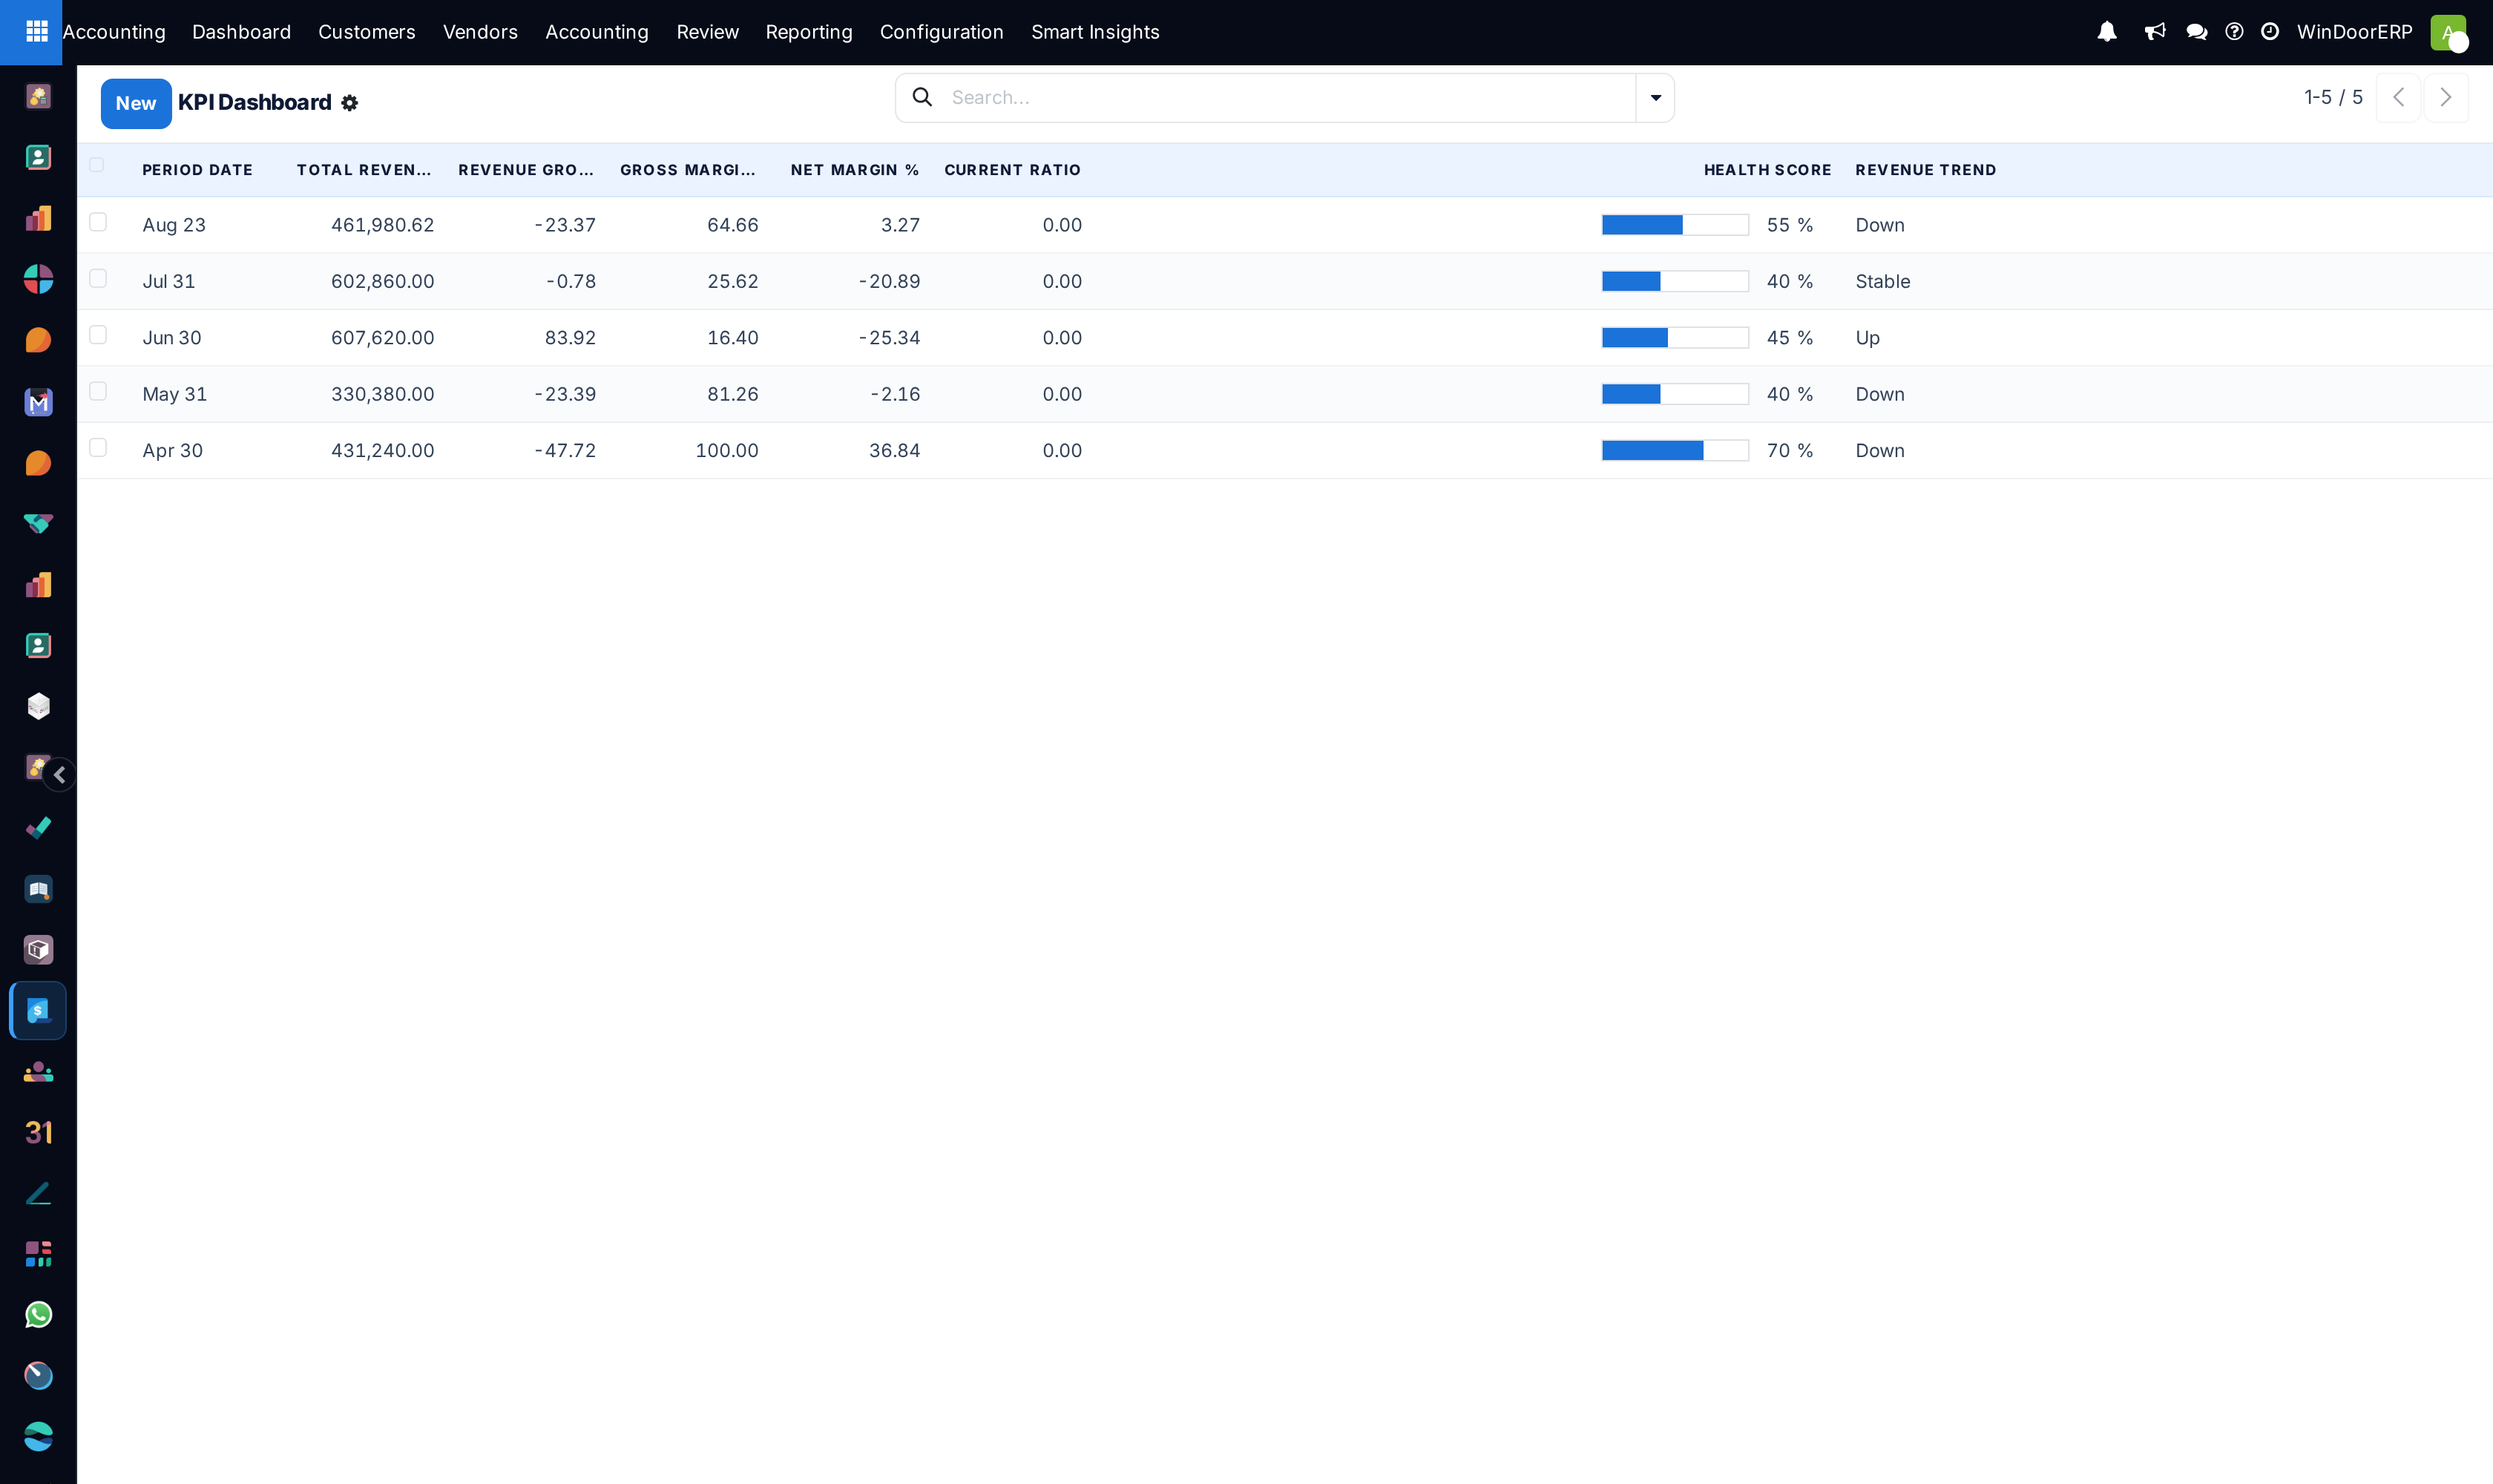
Task: Open the Customers menu
Action: click(x=366, y=32)
